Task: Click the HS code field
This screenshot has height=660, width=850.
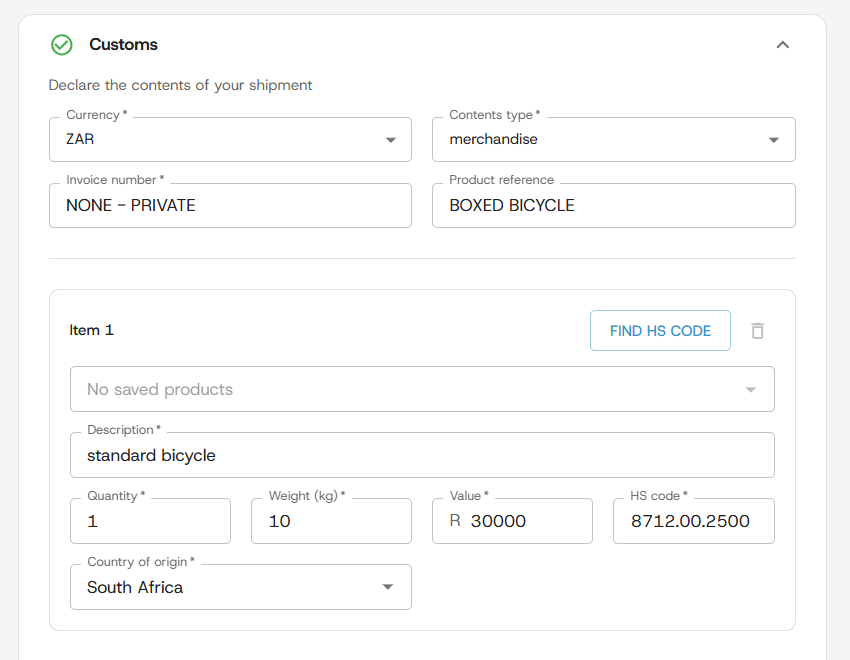Action: click(x=694, y=521)
